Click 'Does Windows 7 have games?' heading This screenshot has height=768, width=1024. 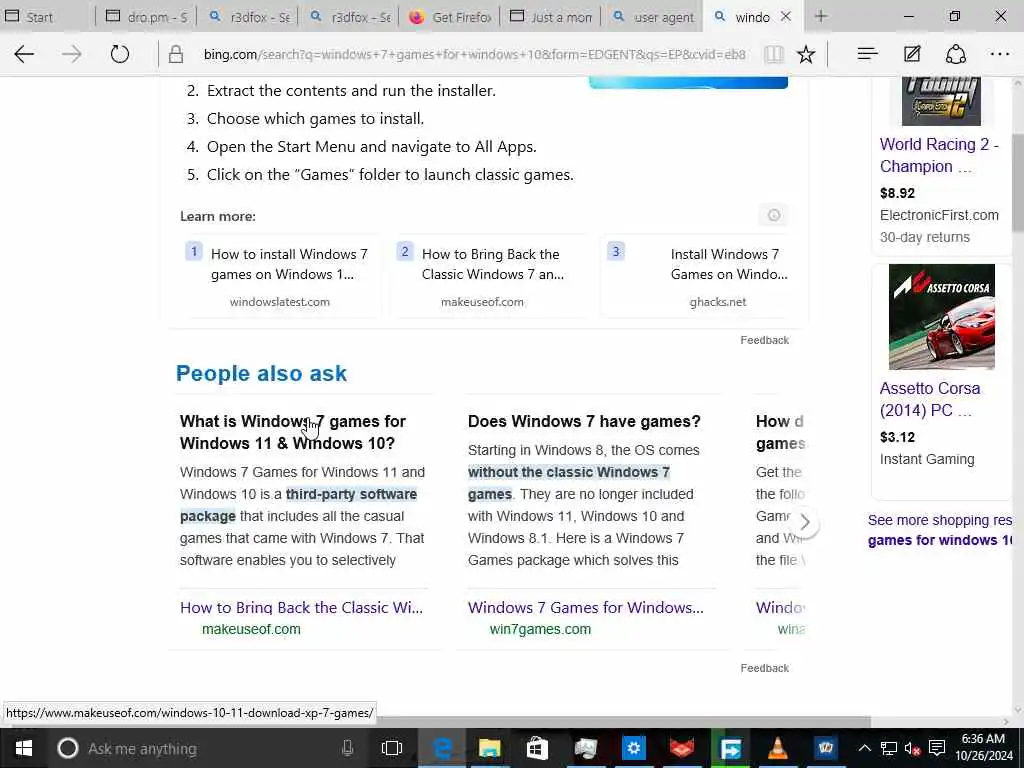pos(584,421)
